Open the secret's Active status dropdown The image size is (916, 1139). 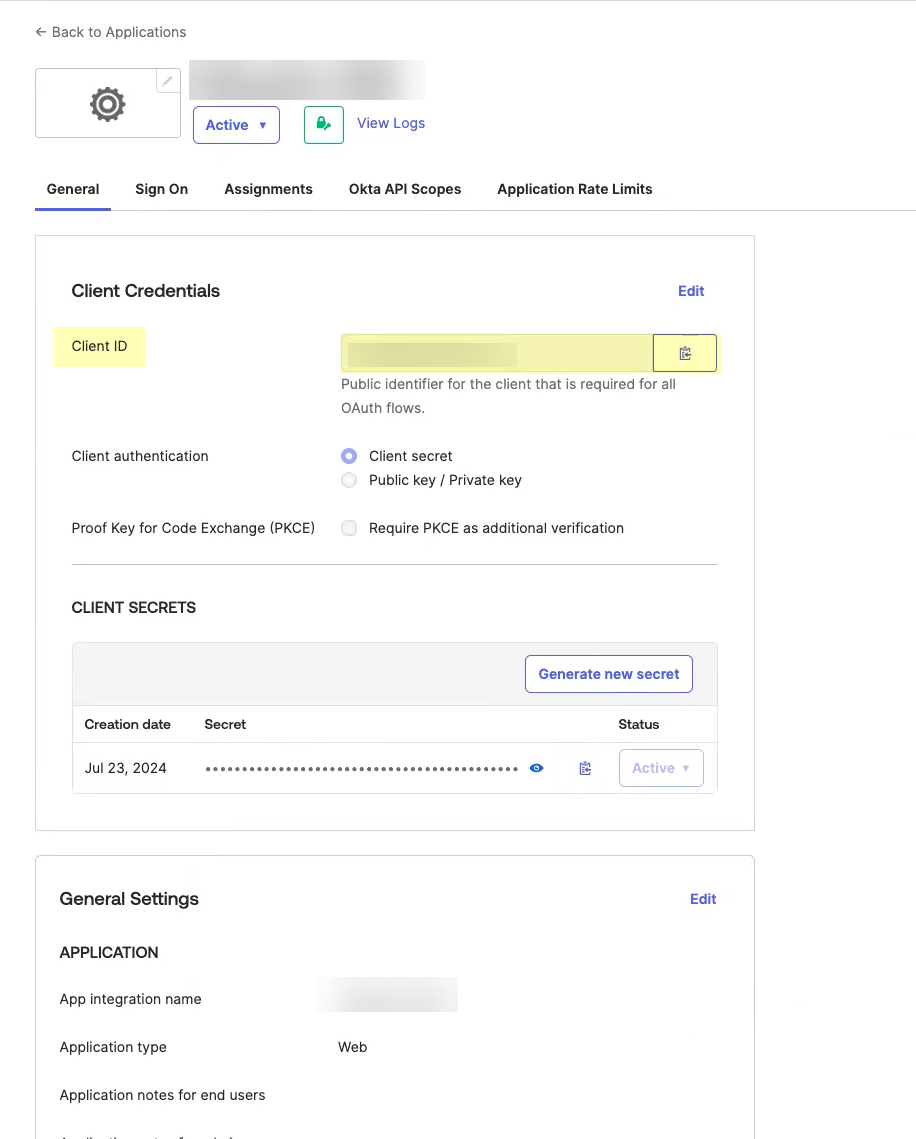click(661, 768)
